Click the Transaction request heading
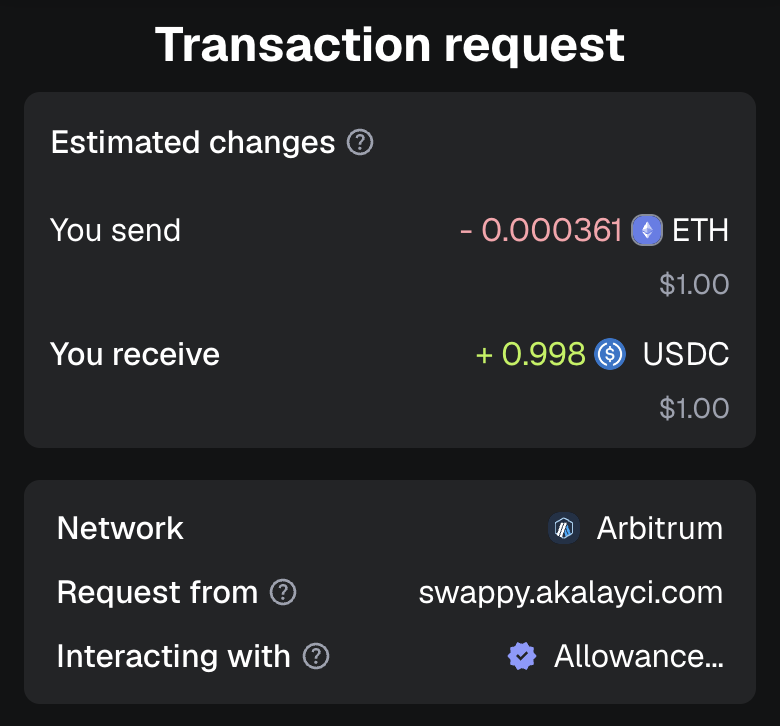The width and height of the screenshot is (780, 726). click(390, 45)
